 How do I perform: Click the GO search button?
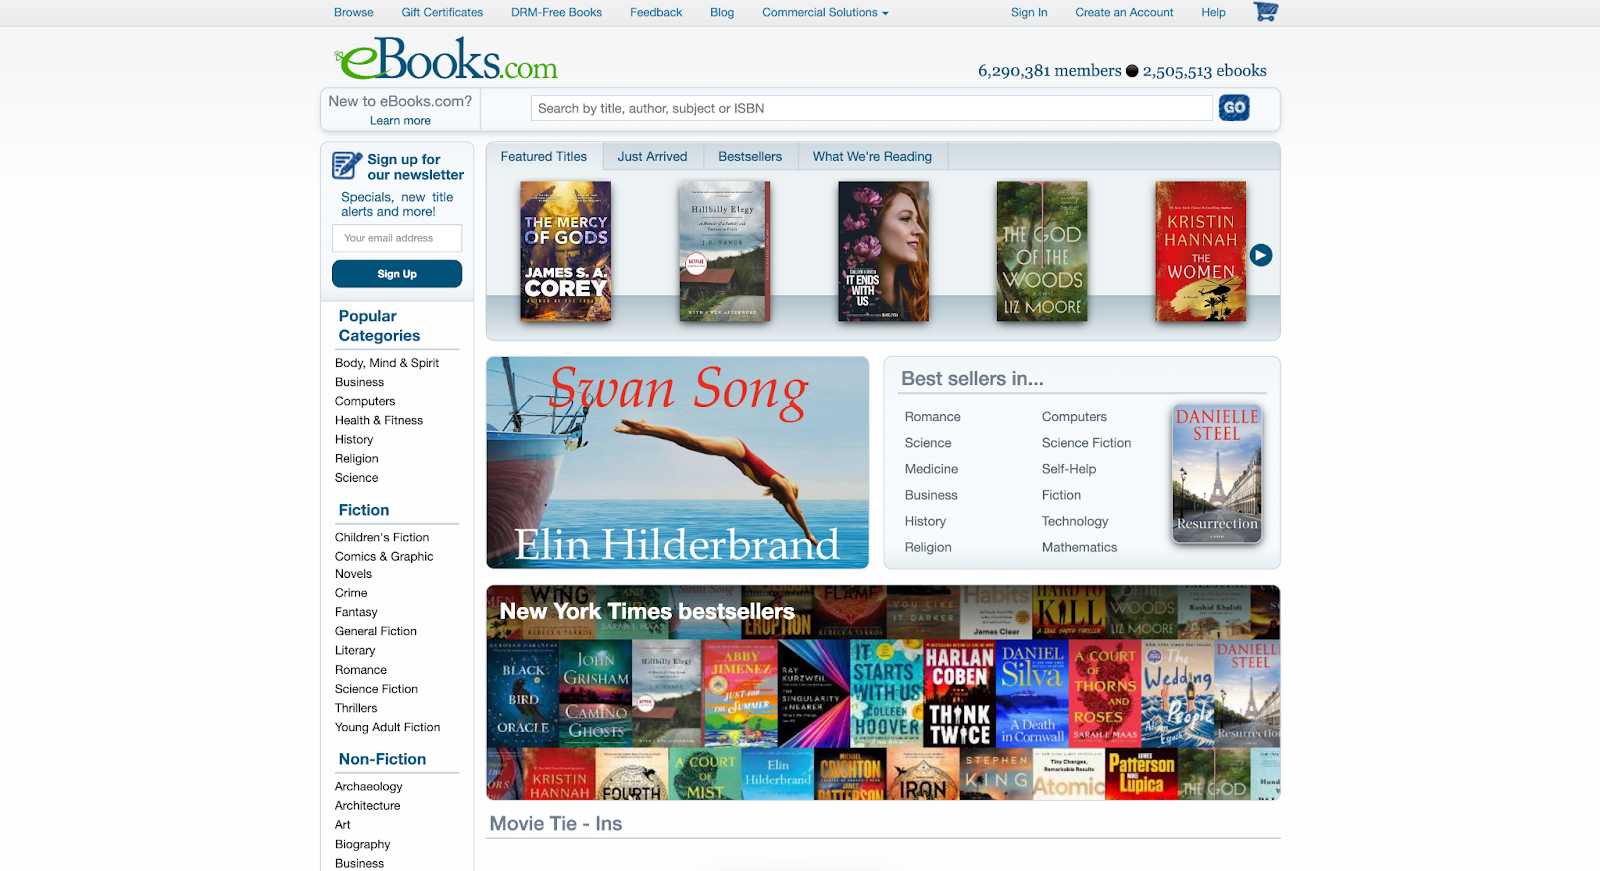click(x=1234, y=108)
